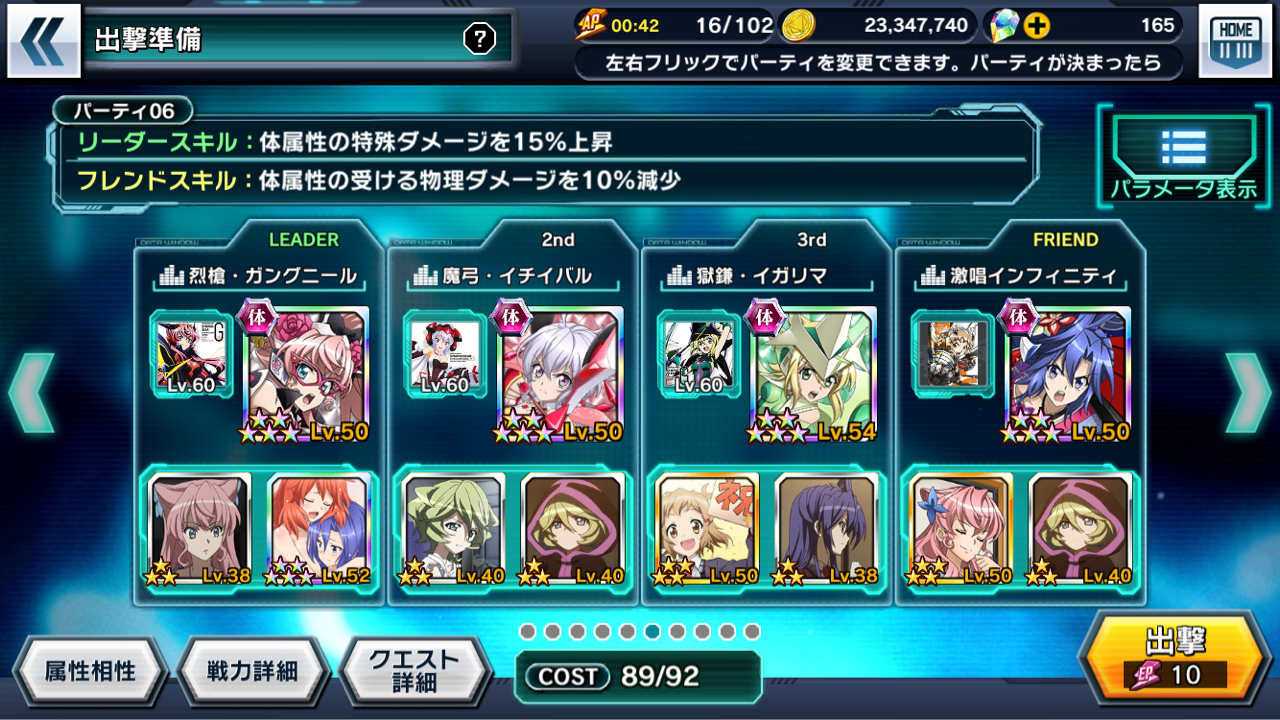Select the 体 attribute badge on leader card

pos(257,318)
